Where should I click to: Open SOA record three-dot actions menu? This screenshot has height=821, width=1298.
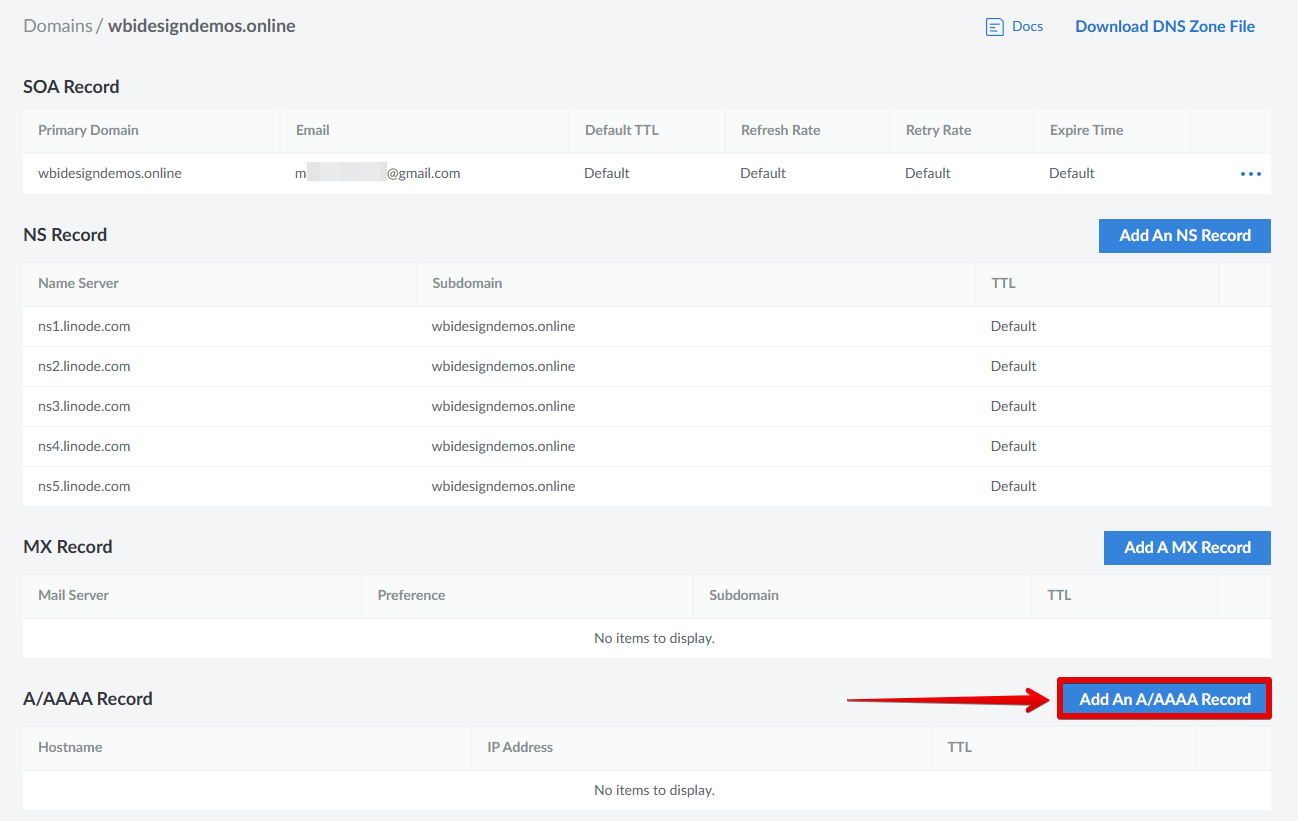pyautogui.click(x=1250, y=174)
